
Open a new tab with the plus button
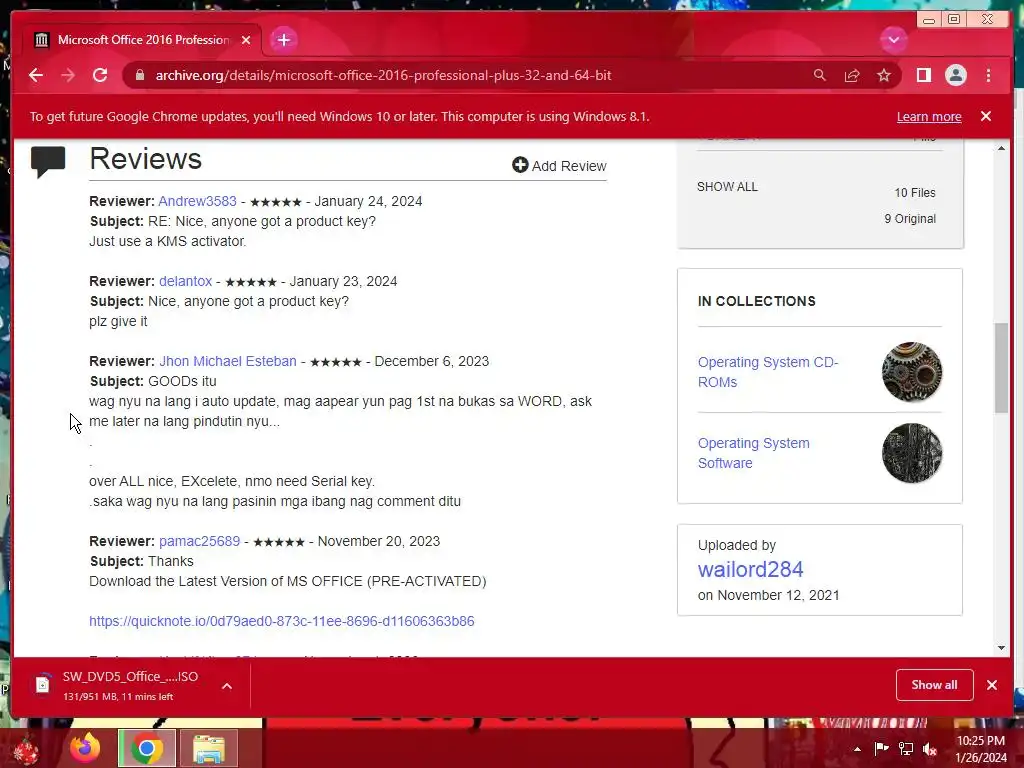tap(283, 40)
